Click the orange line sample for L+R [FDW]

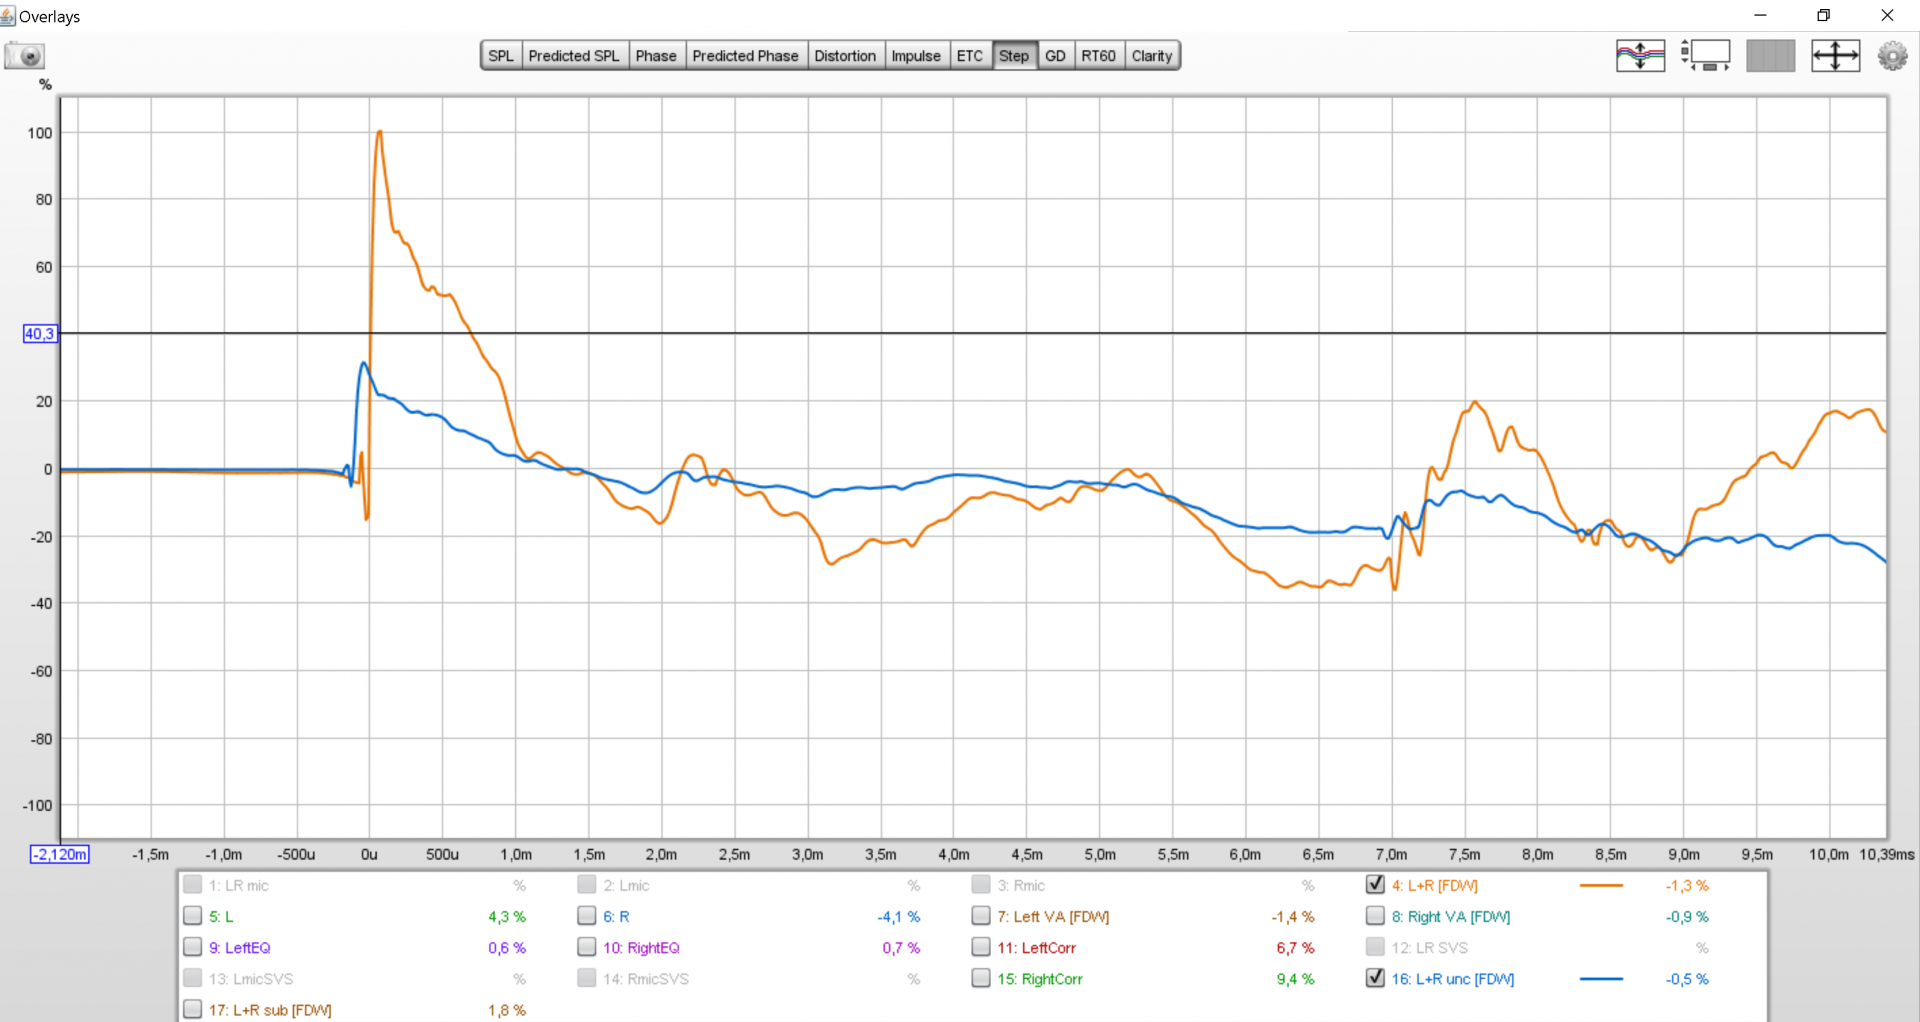pos(1600,886)
